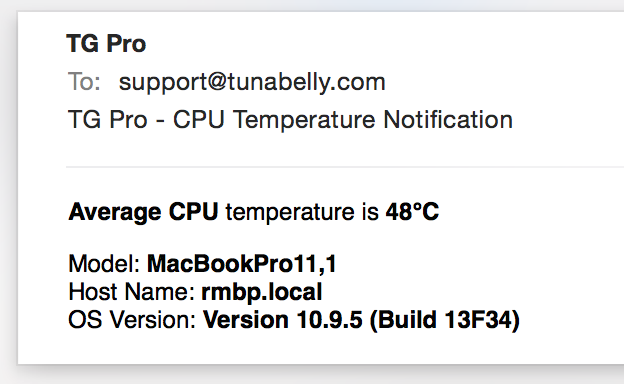Click the 48°C temperature value
The height and width of the screenshot is (384, 624).
coord(412,211)
